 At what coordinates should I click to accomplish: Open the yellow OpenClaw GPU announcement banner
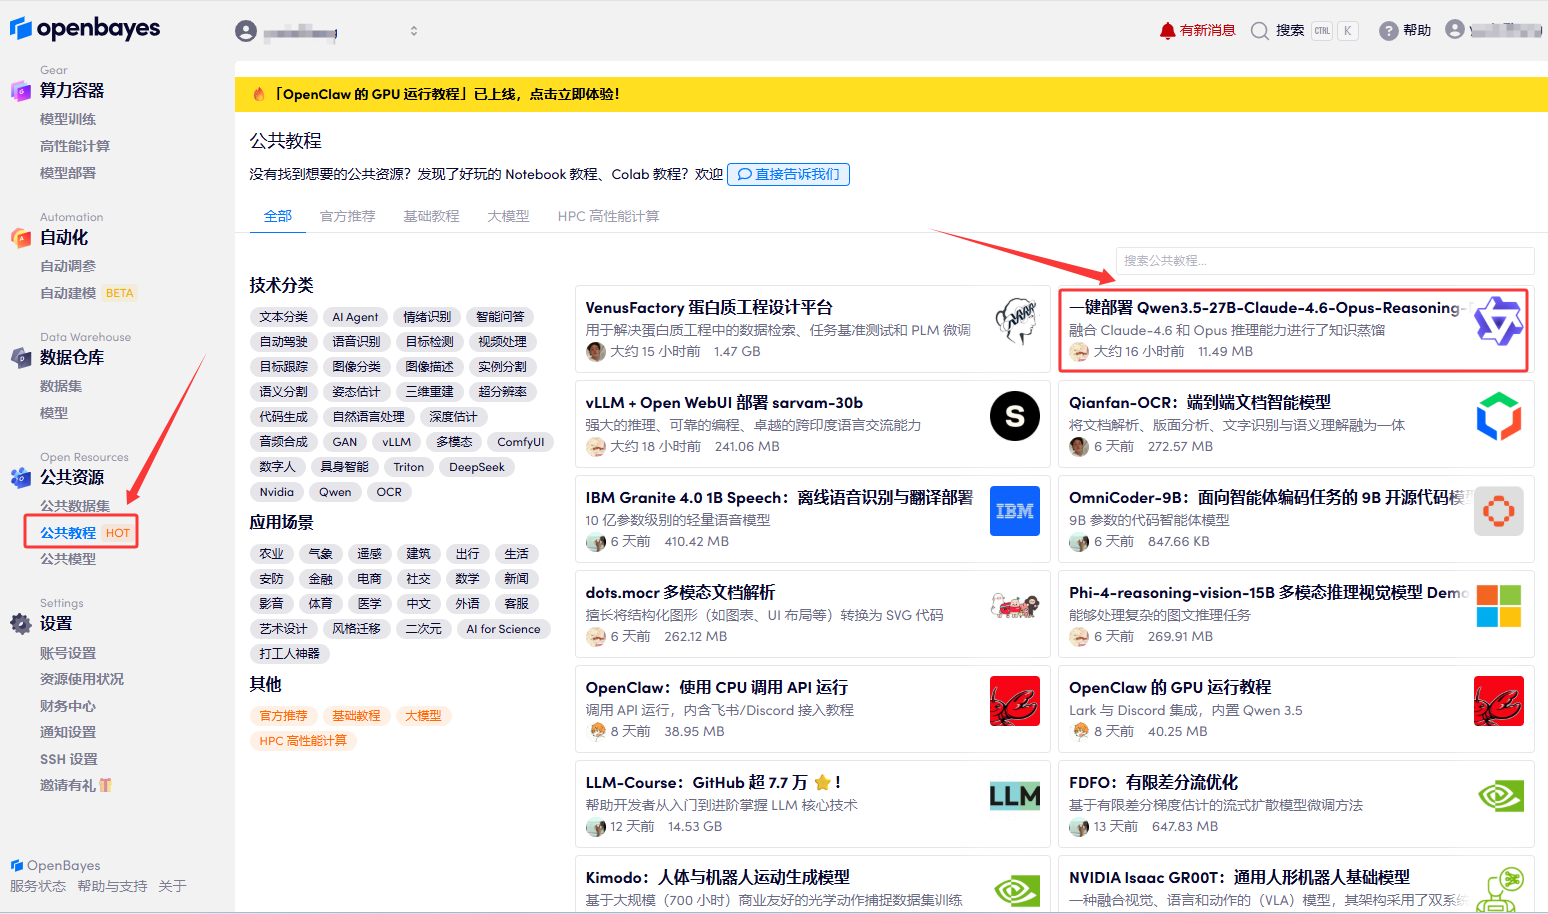tap(891, 94)
